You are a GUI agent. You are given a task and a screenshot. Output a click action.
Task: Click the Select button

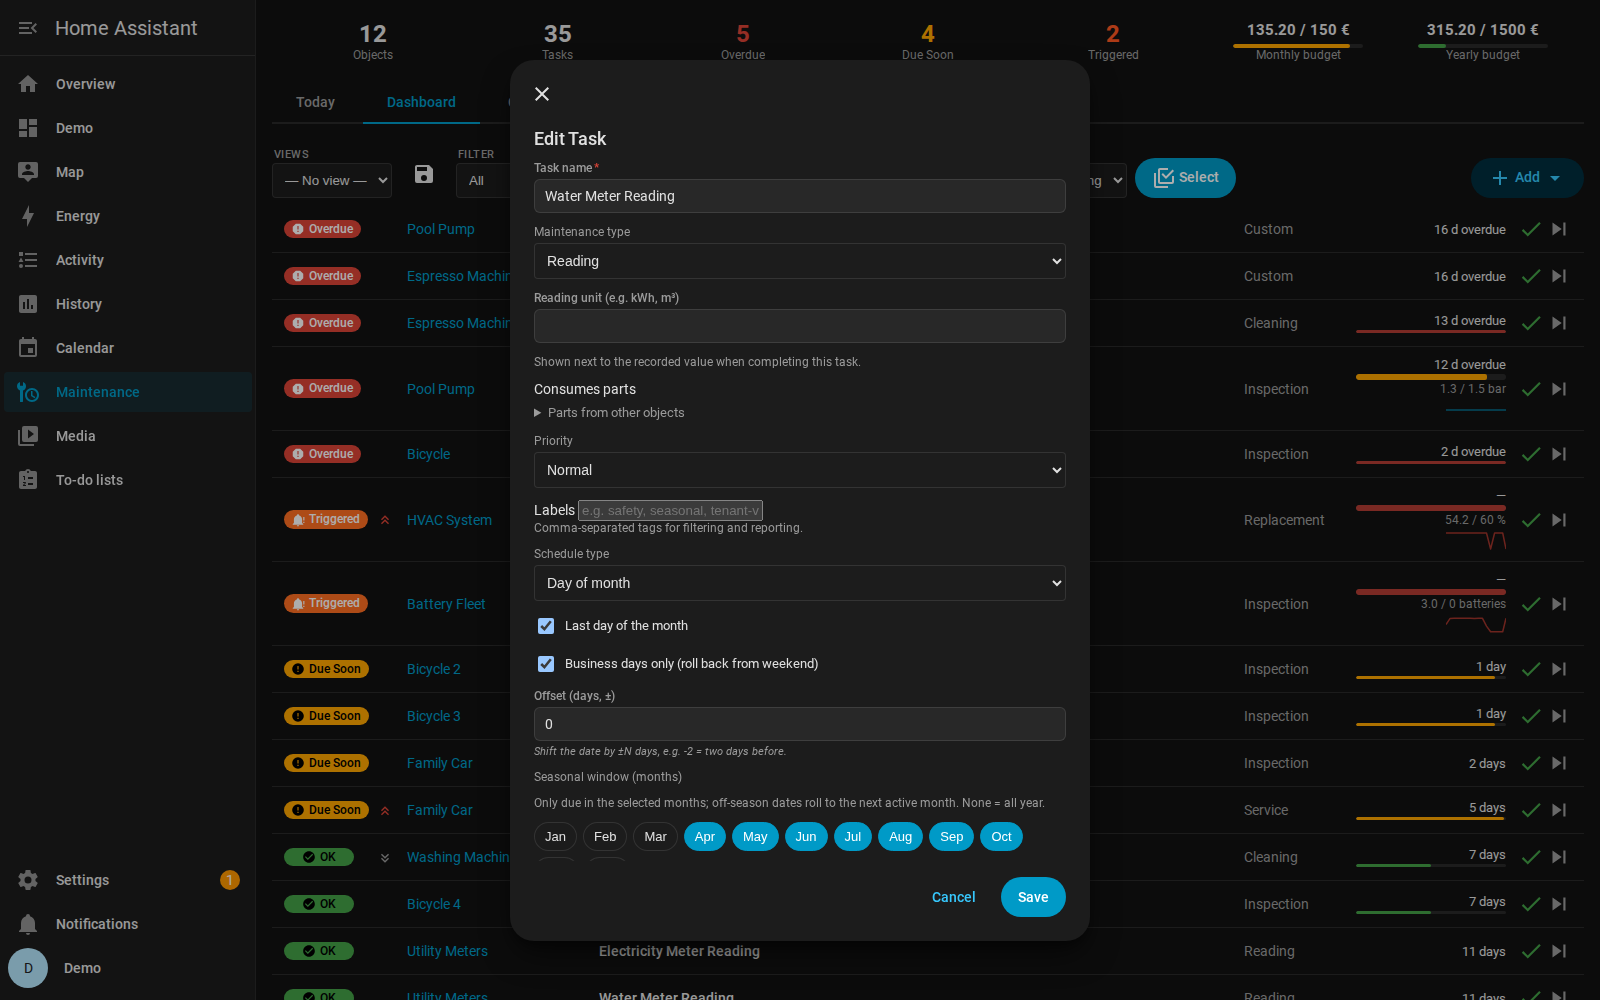coord(1185,178)
